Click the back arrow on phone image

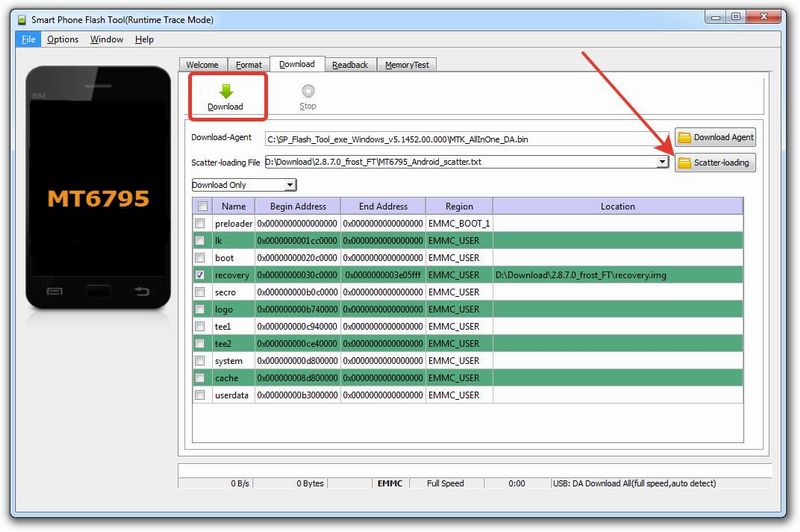[x=140, y=293]
